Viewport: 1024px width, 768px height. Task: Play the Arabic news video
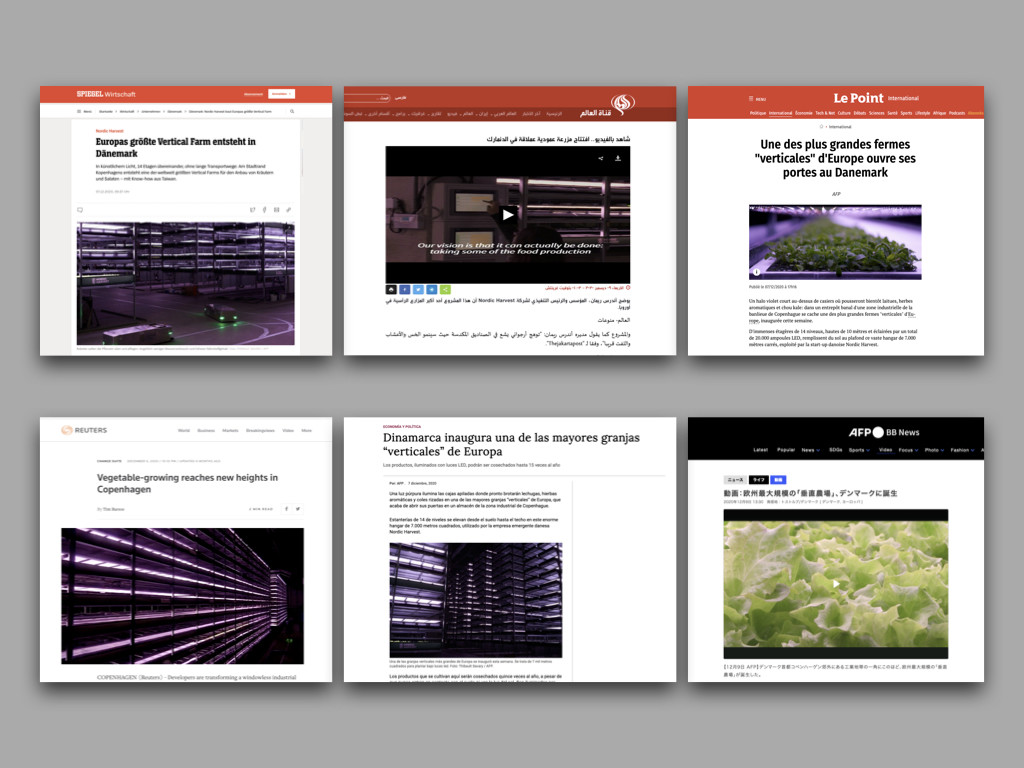pyautogui.click(x=508, y=214)
